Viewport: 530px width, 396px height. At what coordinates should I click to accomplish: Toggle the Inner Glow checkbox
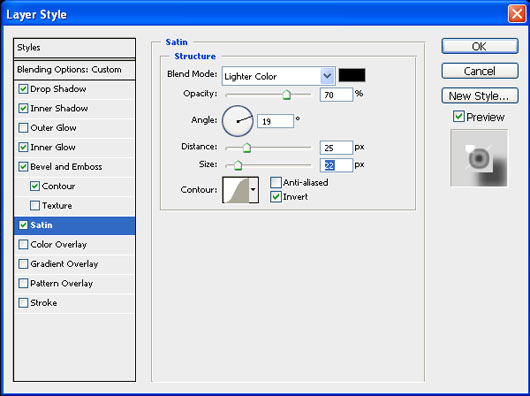(x=23, y=147)
